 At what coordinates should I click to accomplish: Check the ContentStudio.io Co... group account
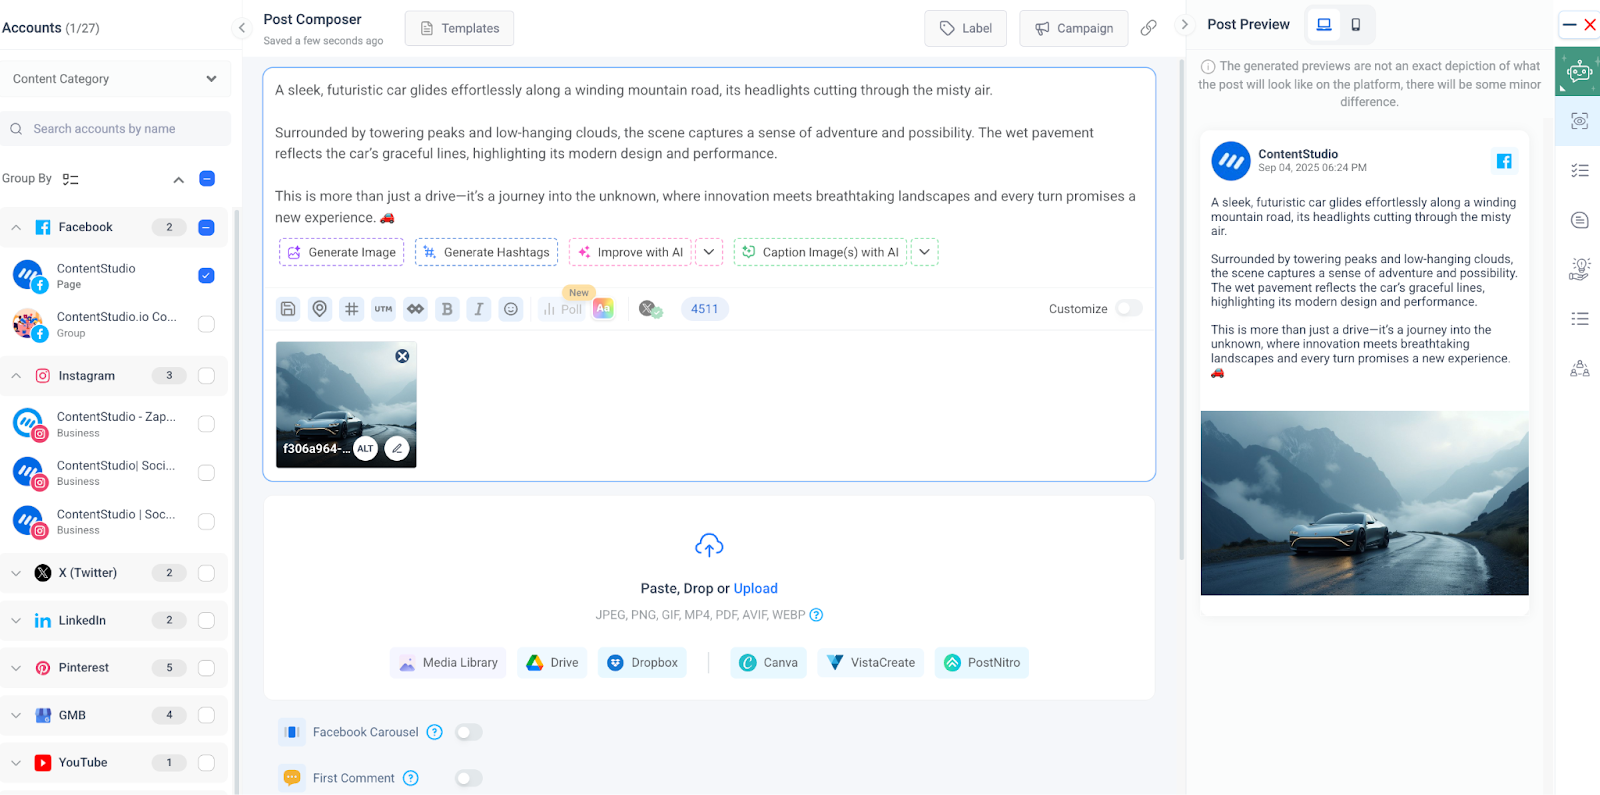click(x=206, y=324)
